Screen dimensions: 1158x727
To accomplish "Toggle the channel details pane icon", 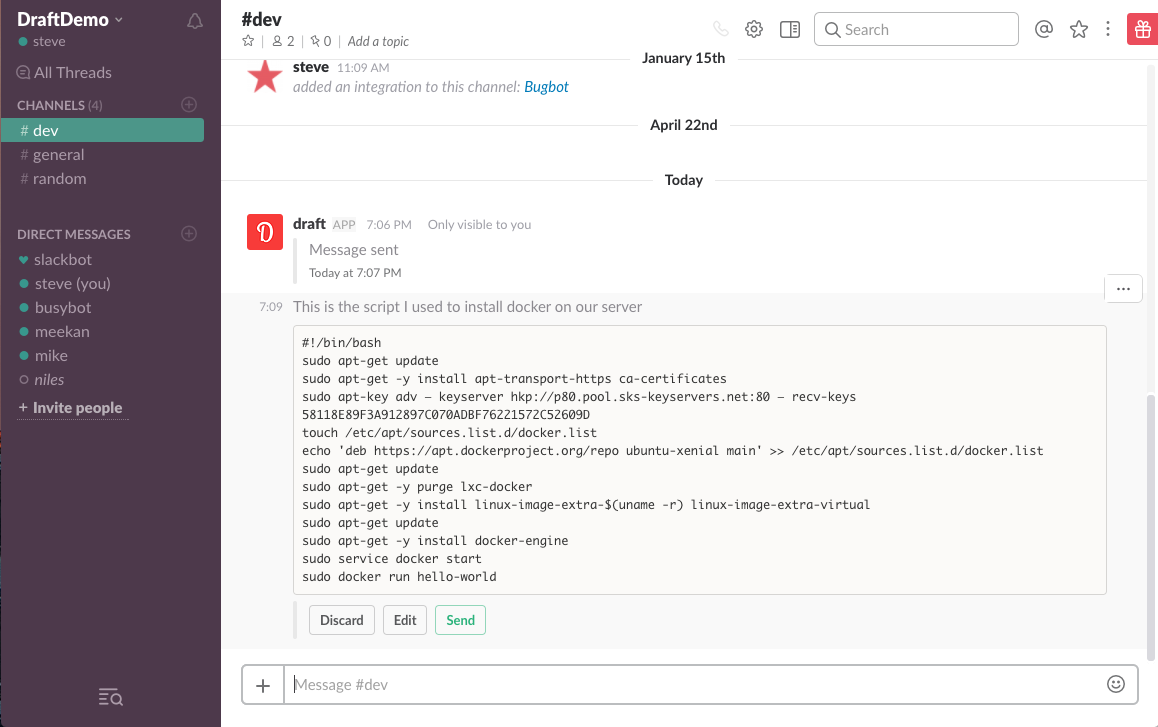I will point(790,30).
